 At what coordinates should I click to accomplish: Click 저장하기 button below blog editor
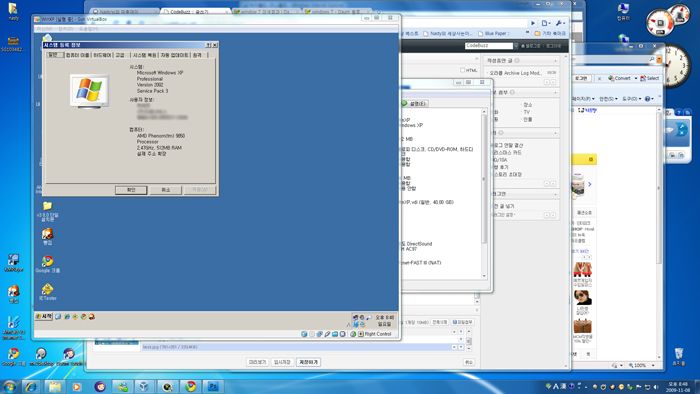pyautogui.click(x=308, y=362)
